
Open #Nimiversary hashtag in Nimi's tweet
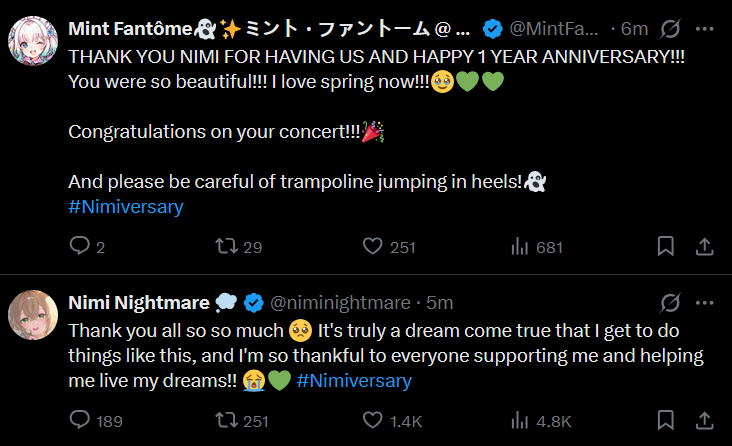pos(354,381)
